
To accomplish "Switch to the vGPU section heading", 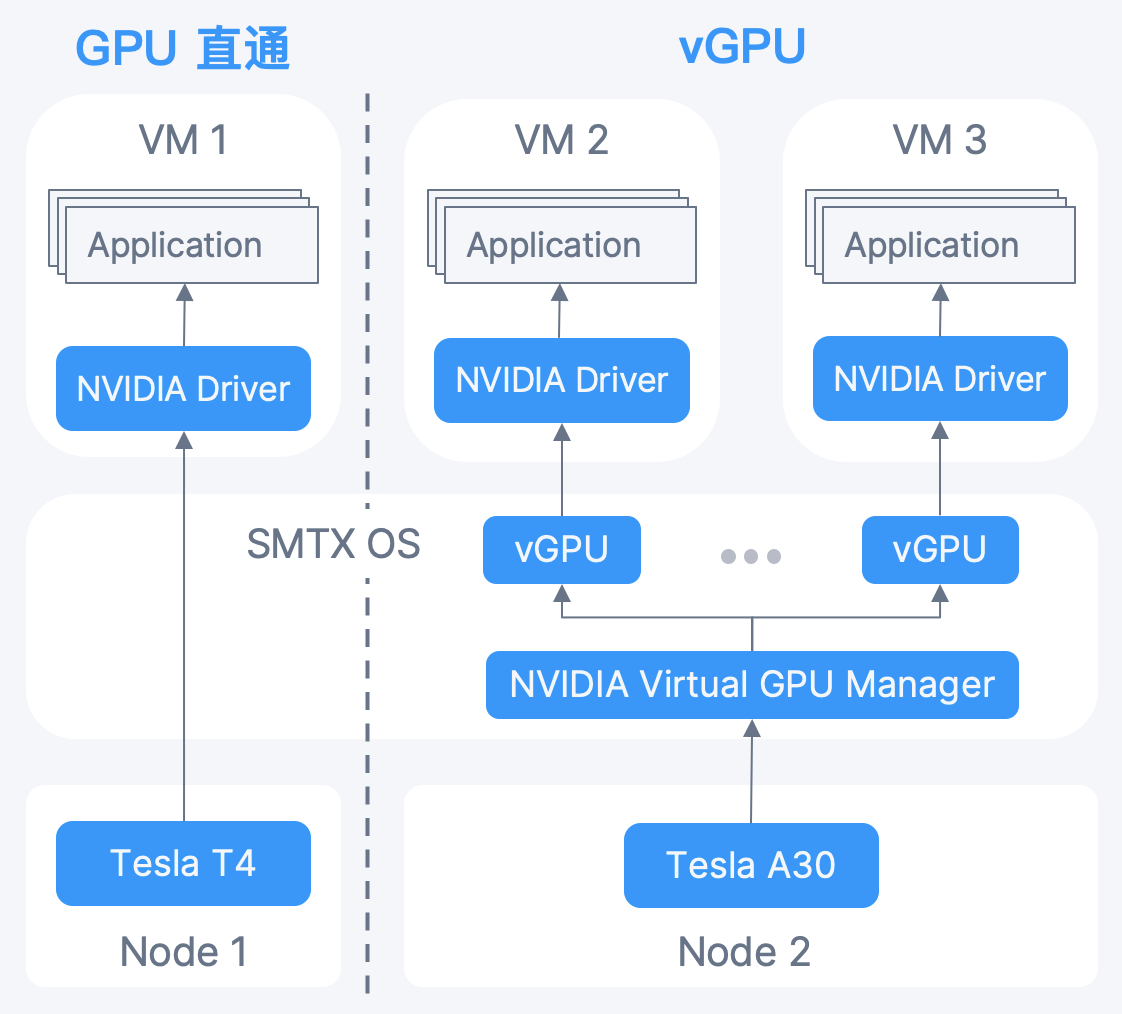I will point(741,45).
